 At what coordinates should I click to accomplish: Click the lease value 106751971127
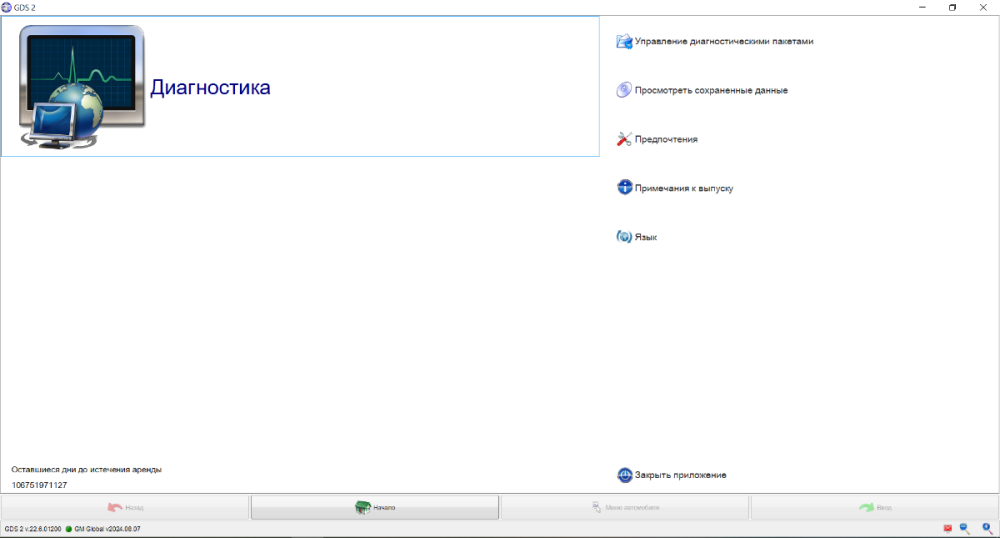39,485
